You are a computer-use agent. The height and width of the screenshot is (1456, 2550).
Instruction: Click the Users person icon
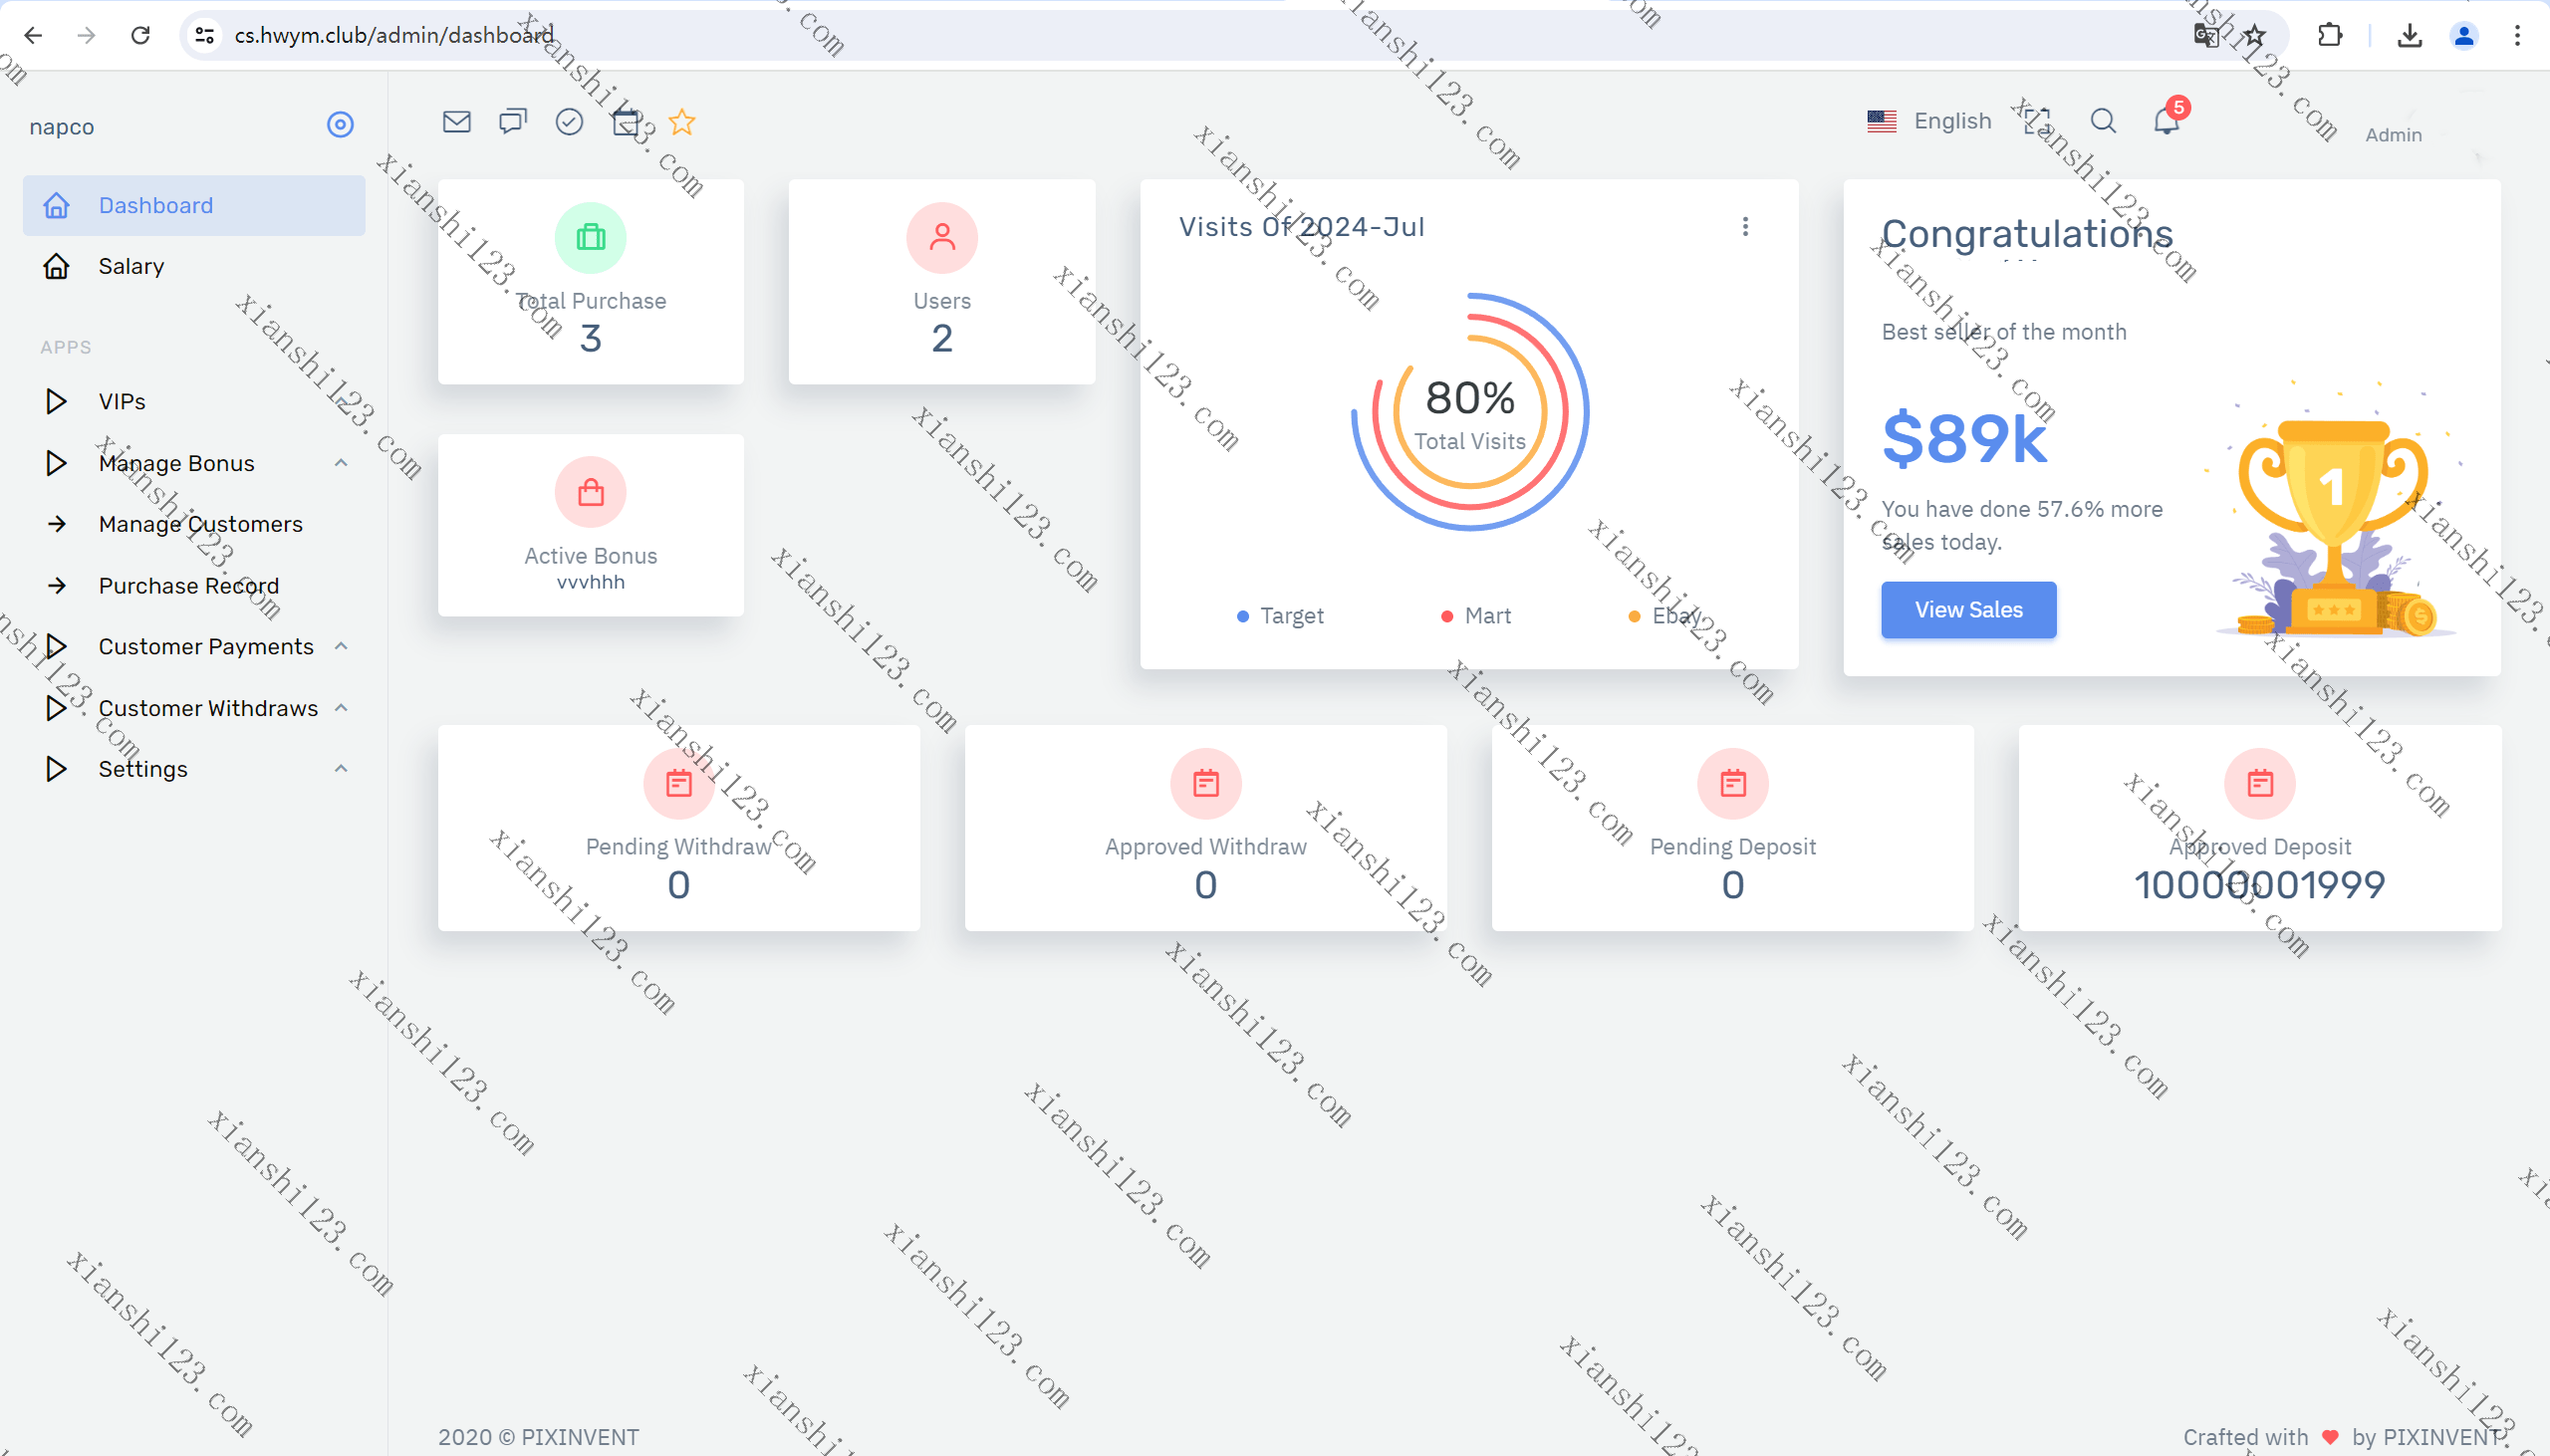(941, 238)
